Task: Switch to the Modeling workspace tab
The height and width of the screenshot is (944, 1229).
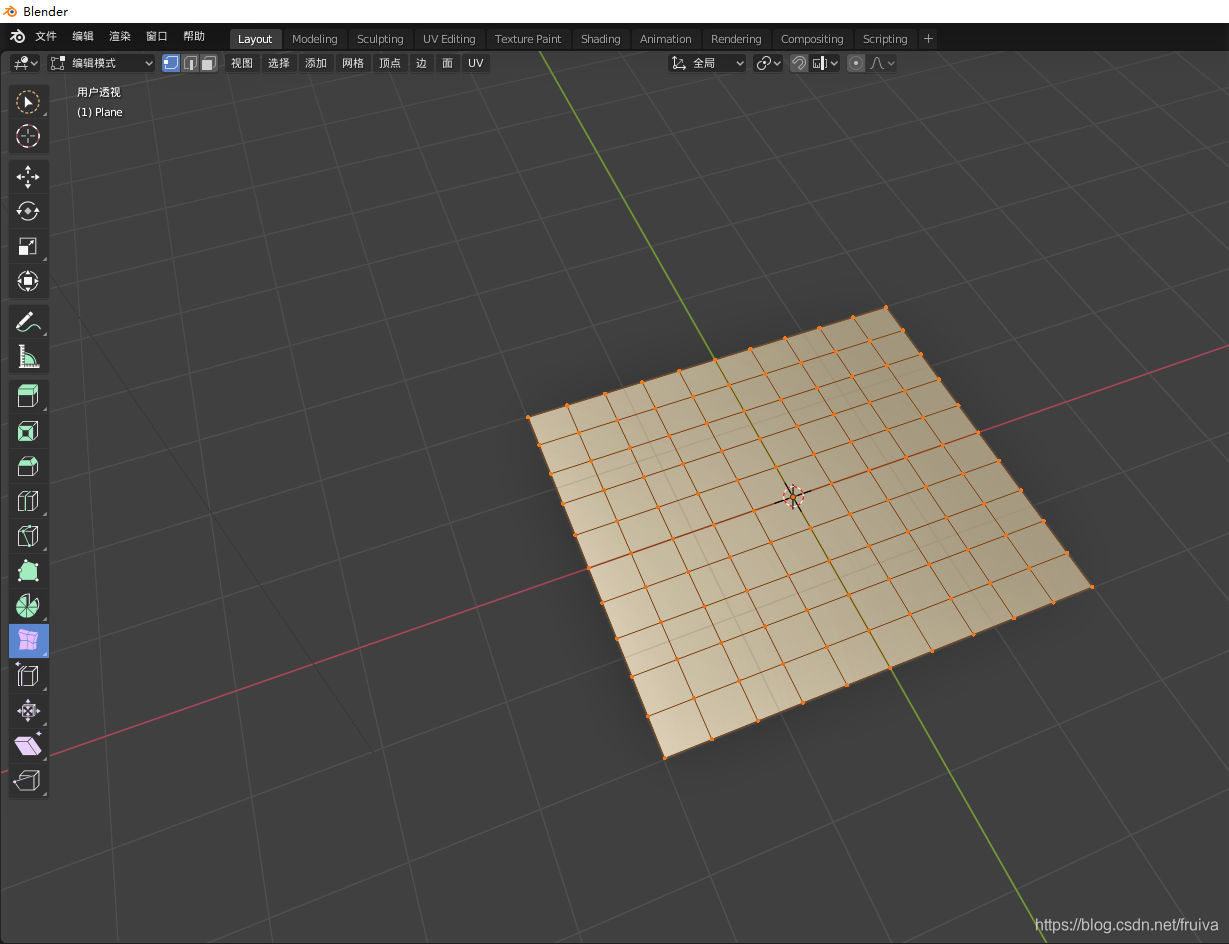Action: [315, 39]
